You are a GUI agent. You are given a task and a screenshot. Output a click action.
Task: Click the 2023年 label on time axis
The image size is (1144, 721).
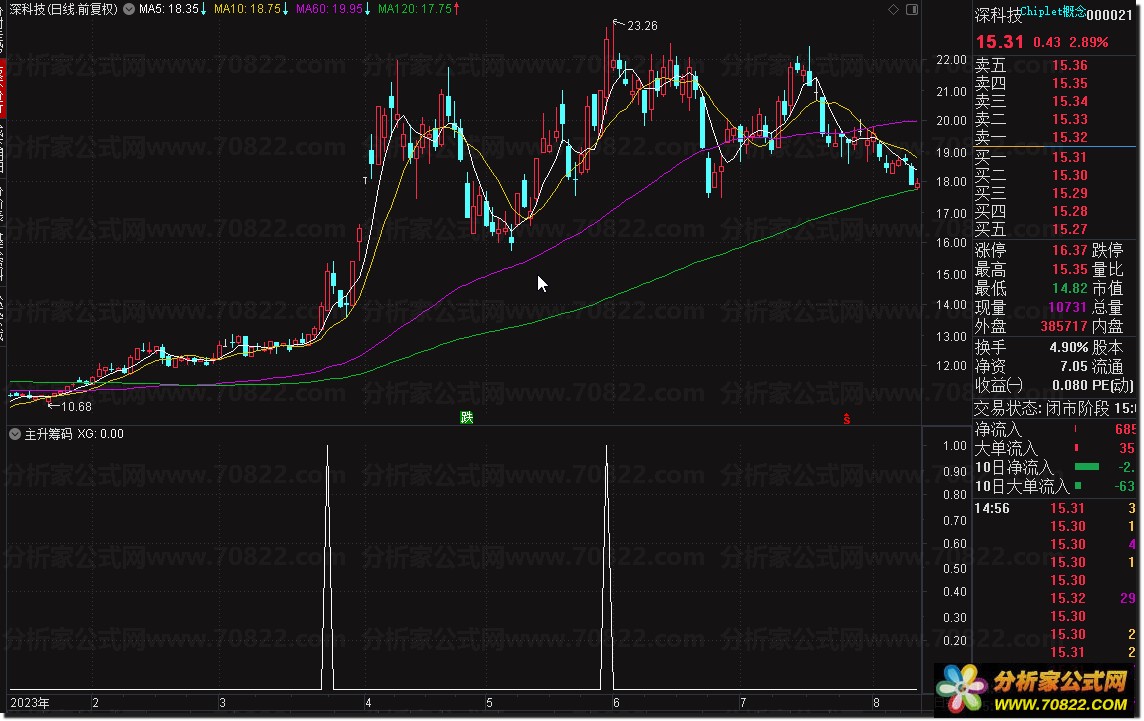30,703
